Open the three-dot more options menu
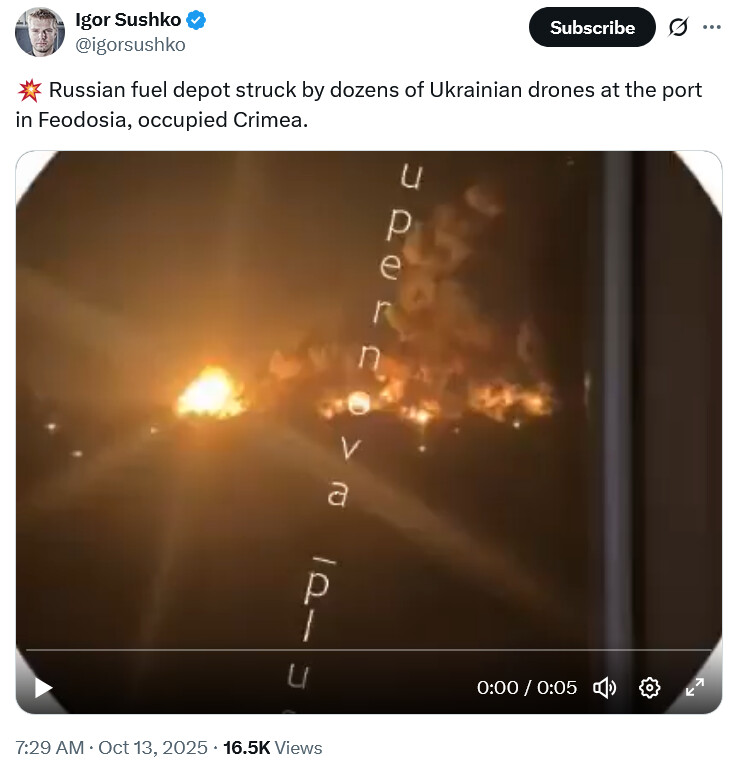740x768 pixels. pos(711,27)
